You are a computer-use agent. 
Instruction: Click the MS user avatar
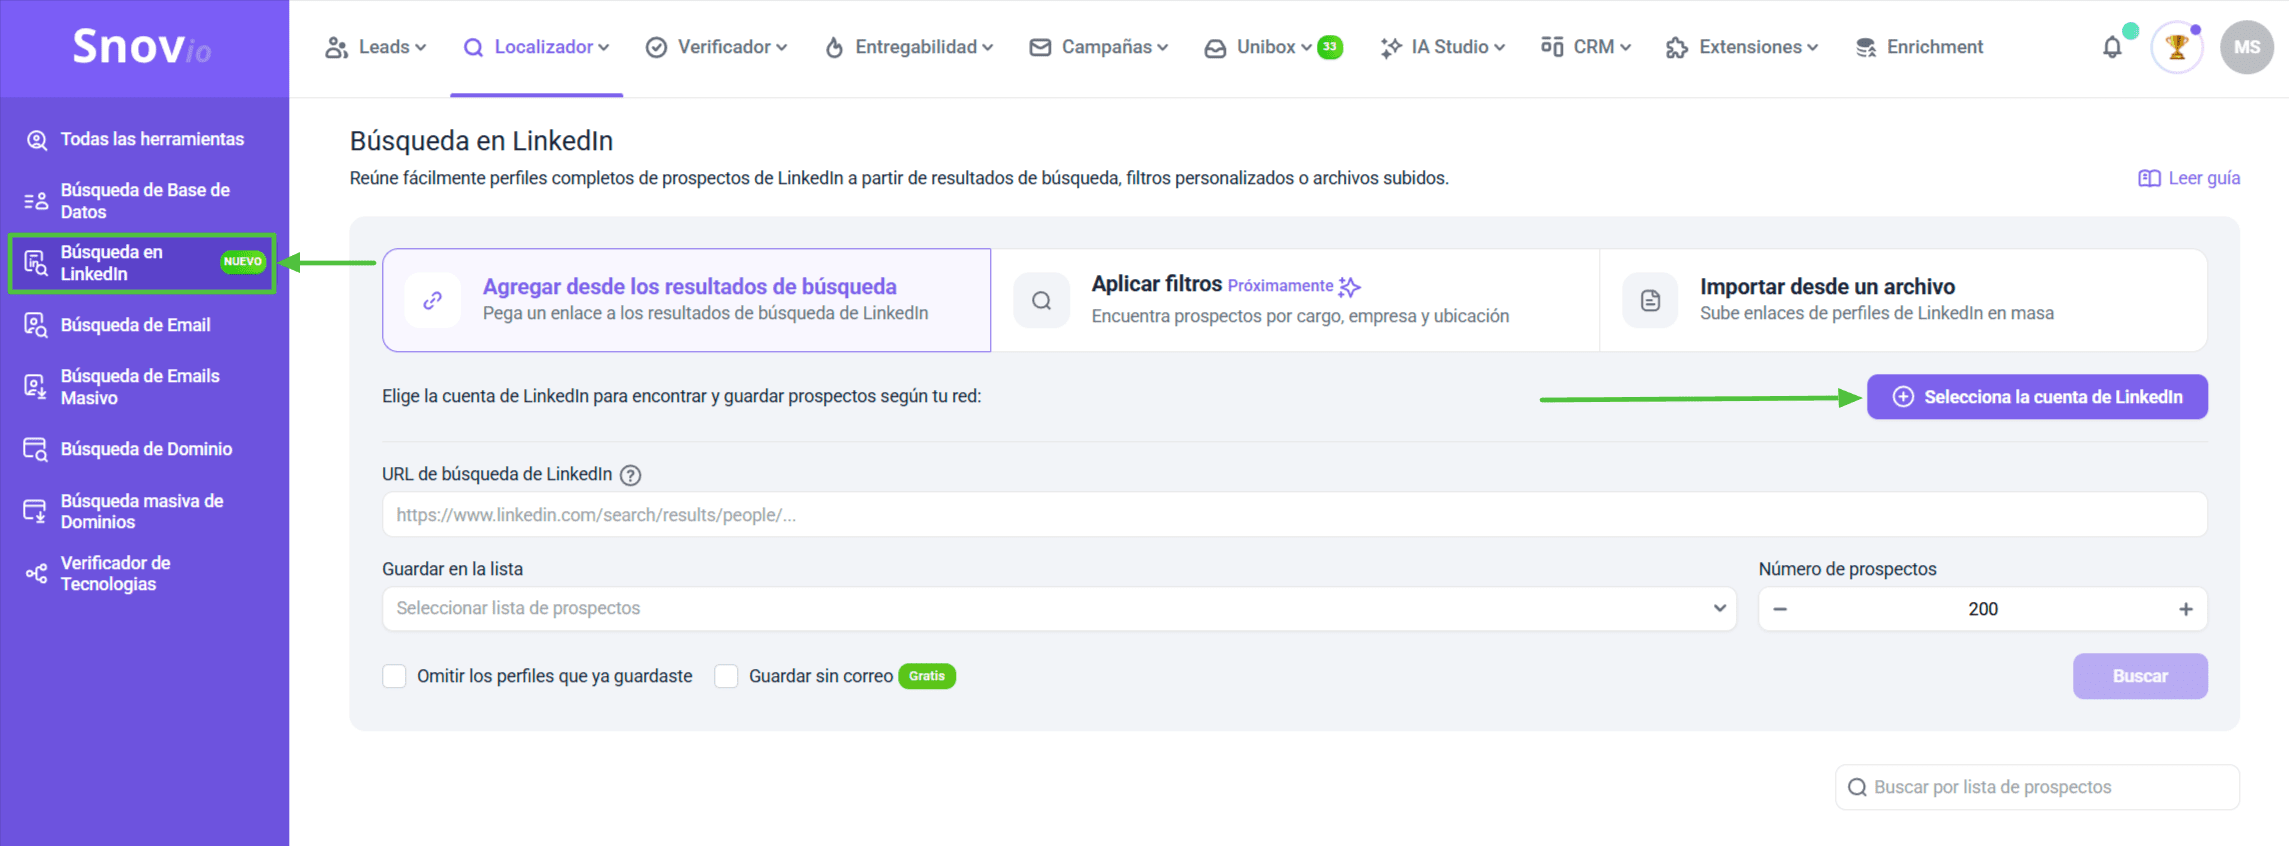click(2246, 47)
